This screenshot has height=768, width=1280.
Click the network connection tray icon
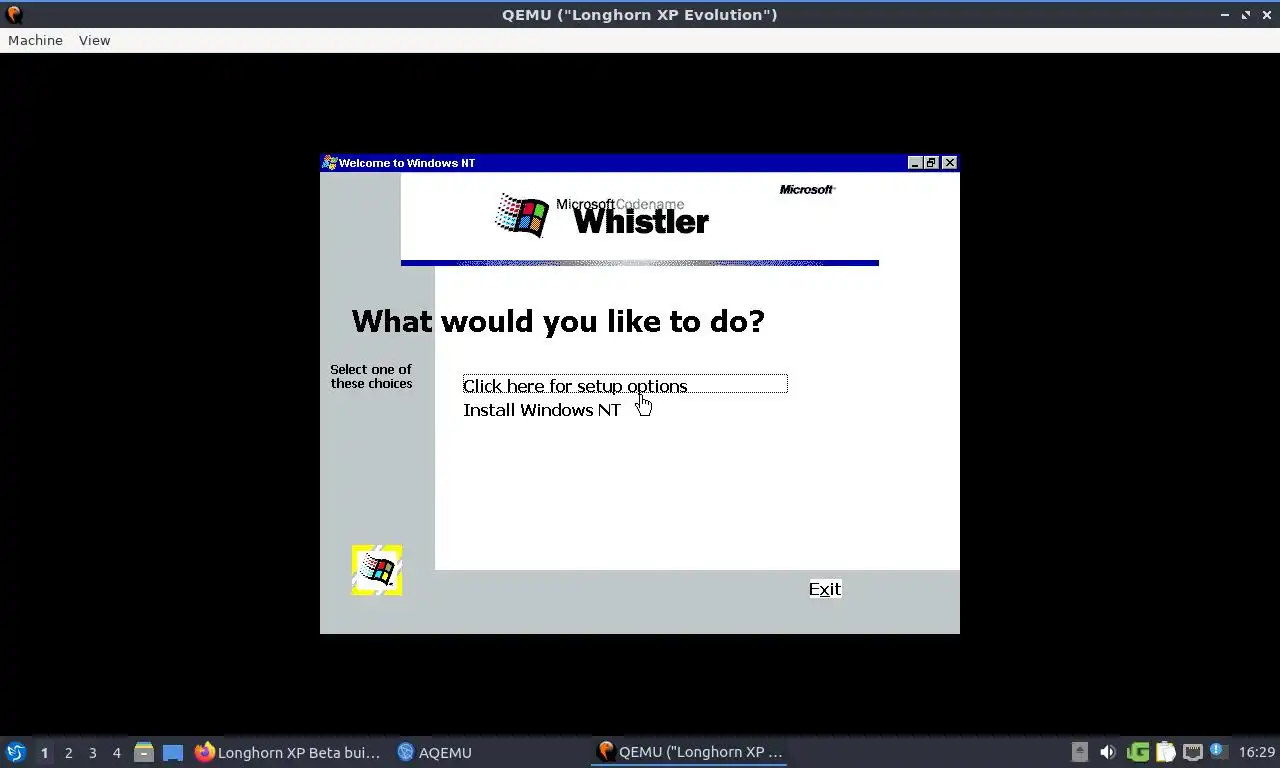(x=1192, y=752)
